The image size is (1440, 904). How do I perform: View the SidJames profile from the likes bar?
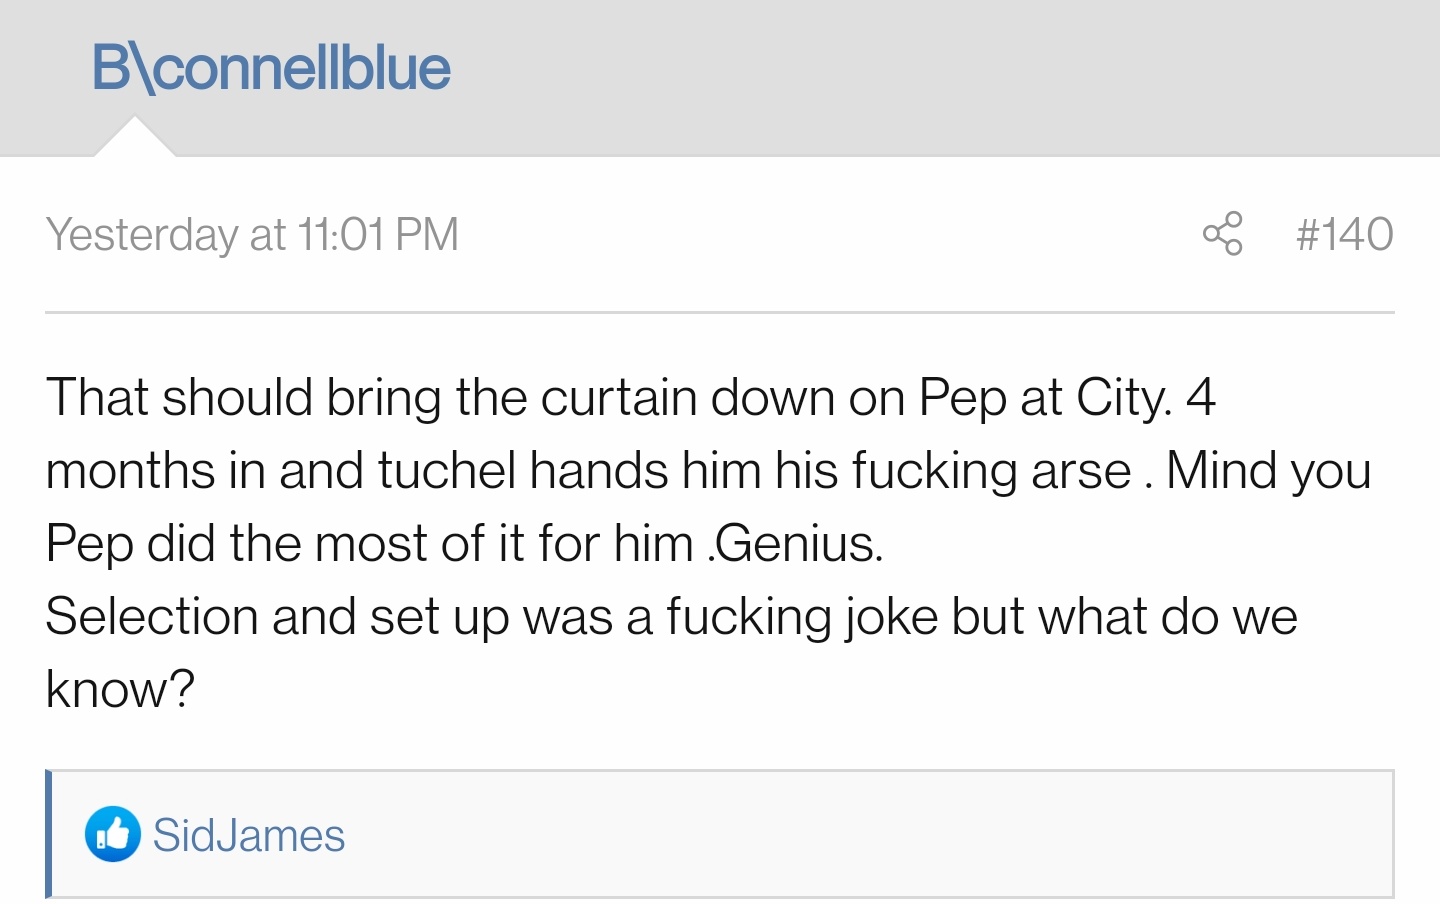click(248, 835)
